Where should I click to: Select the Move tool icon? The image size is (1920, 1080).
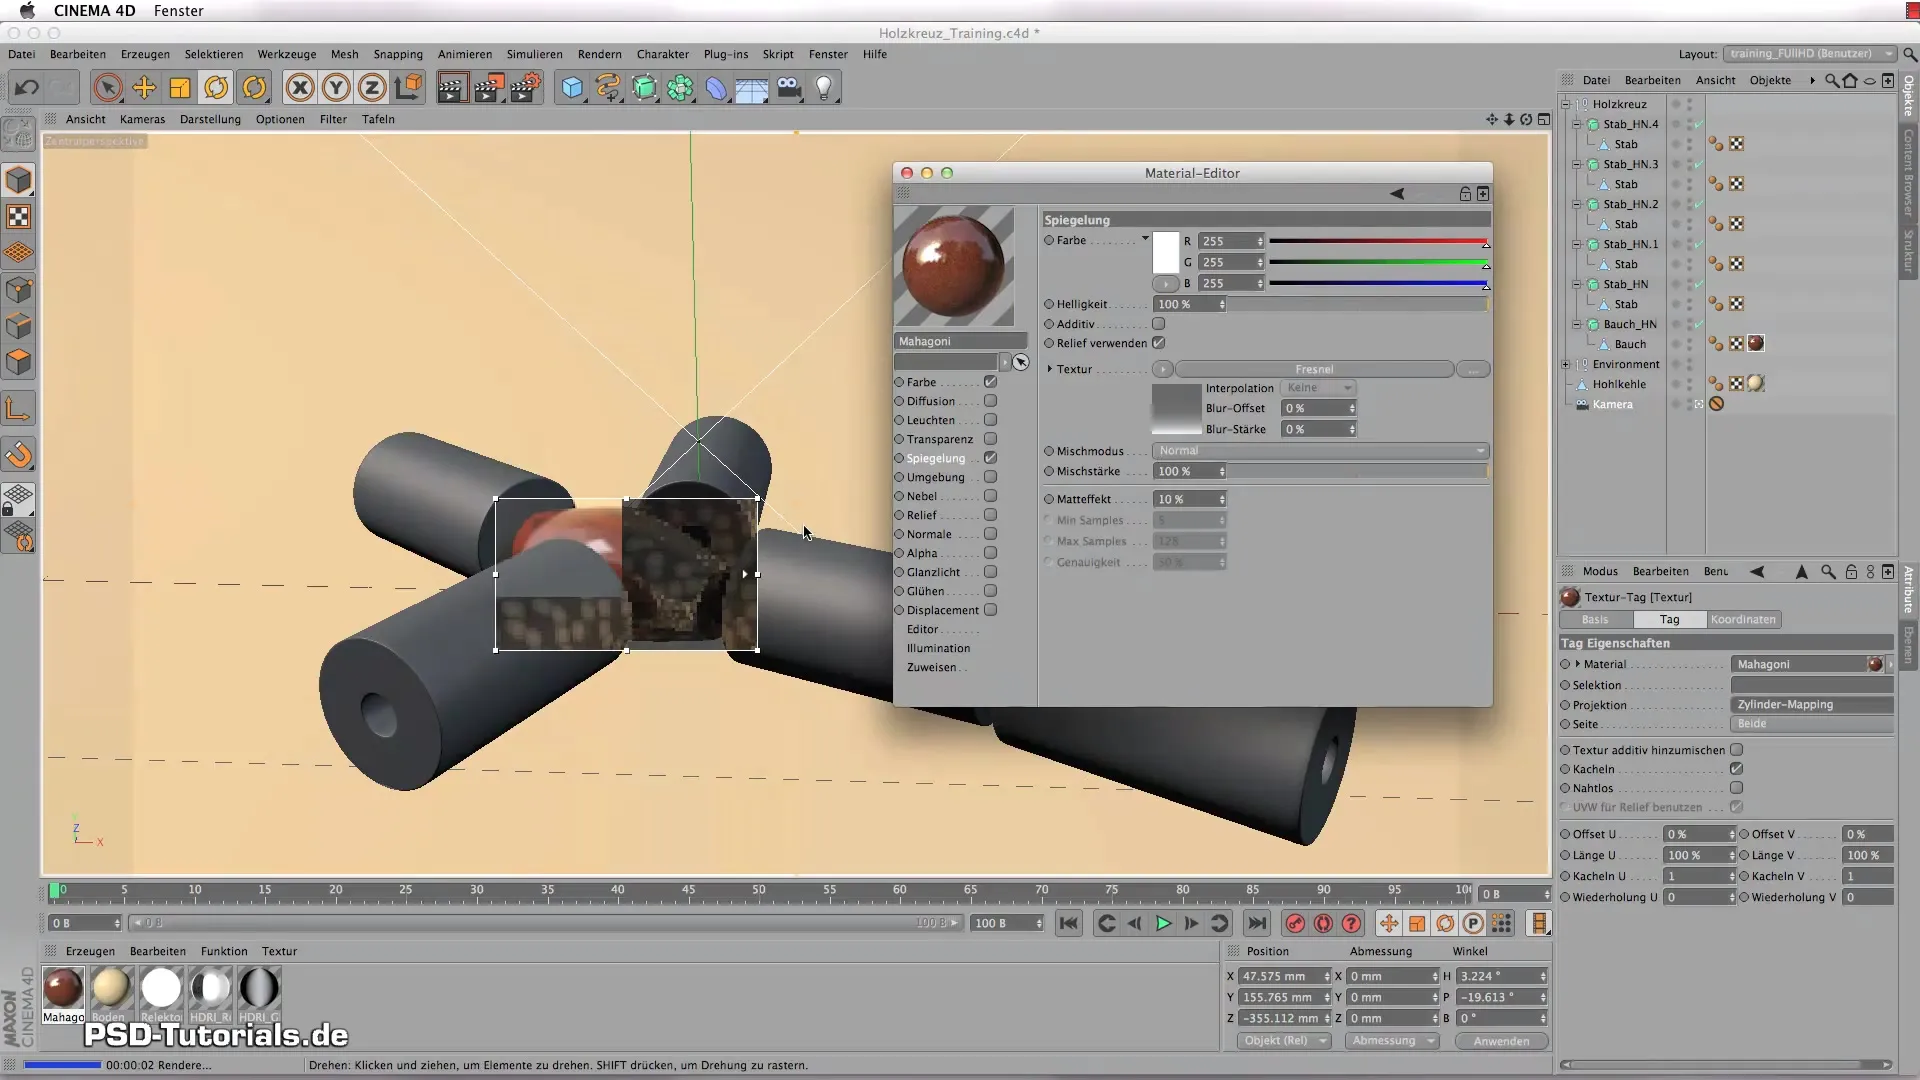point(144,88)
